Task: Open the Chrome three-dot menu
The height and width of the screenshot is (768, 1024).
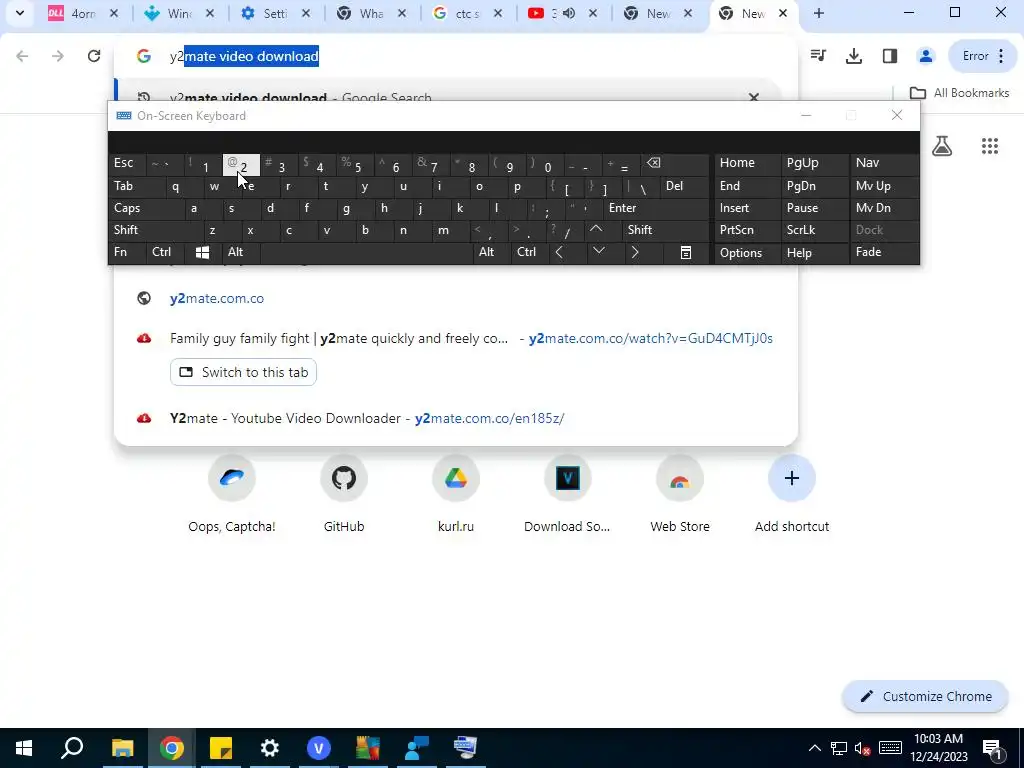Action: (x=1001, y=56)
